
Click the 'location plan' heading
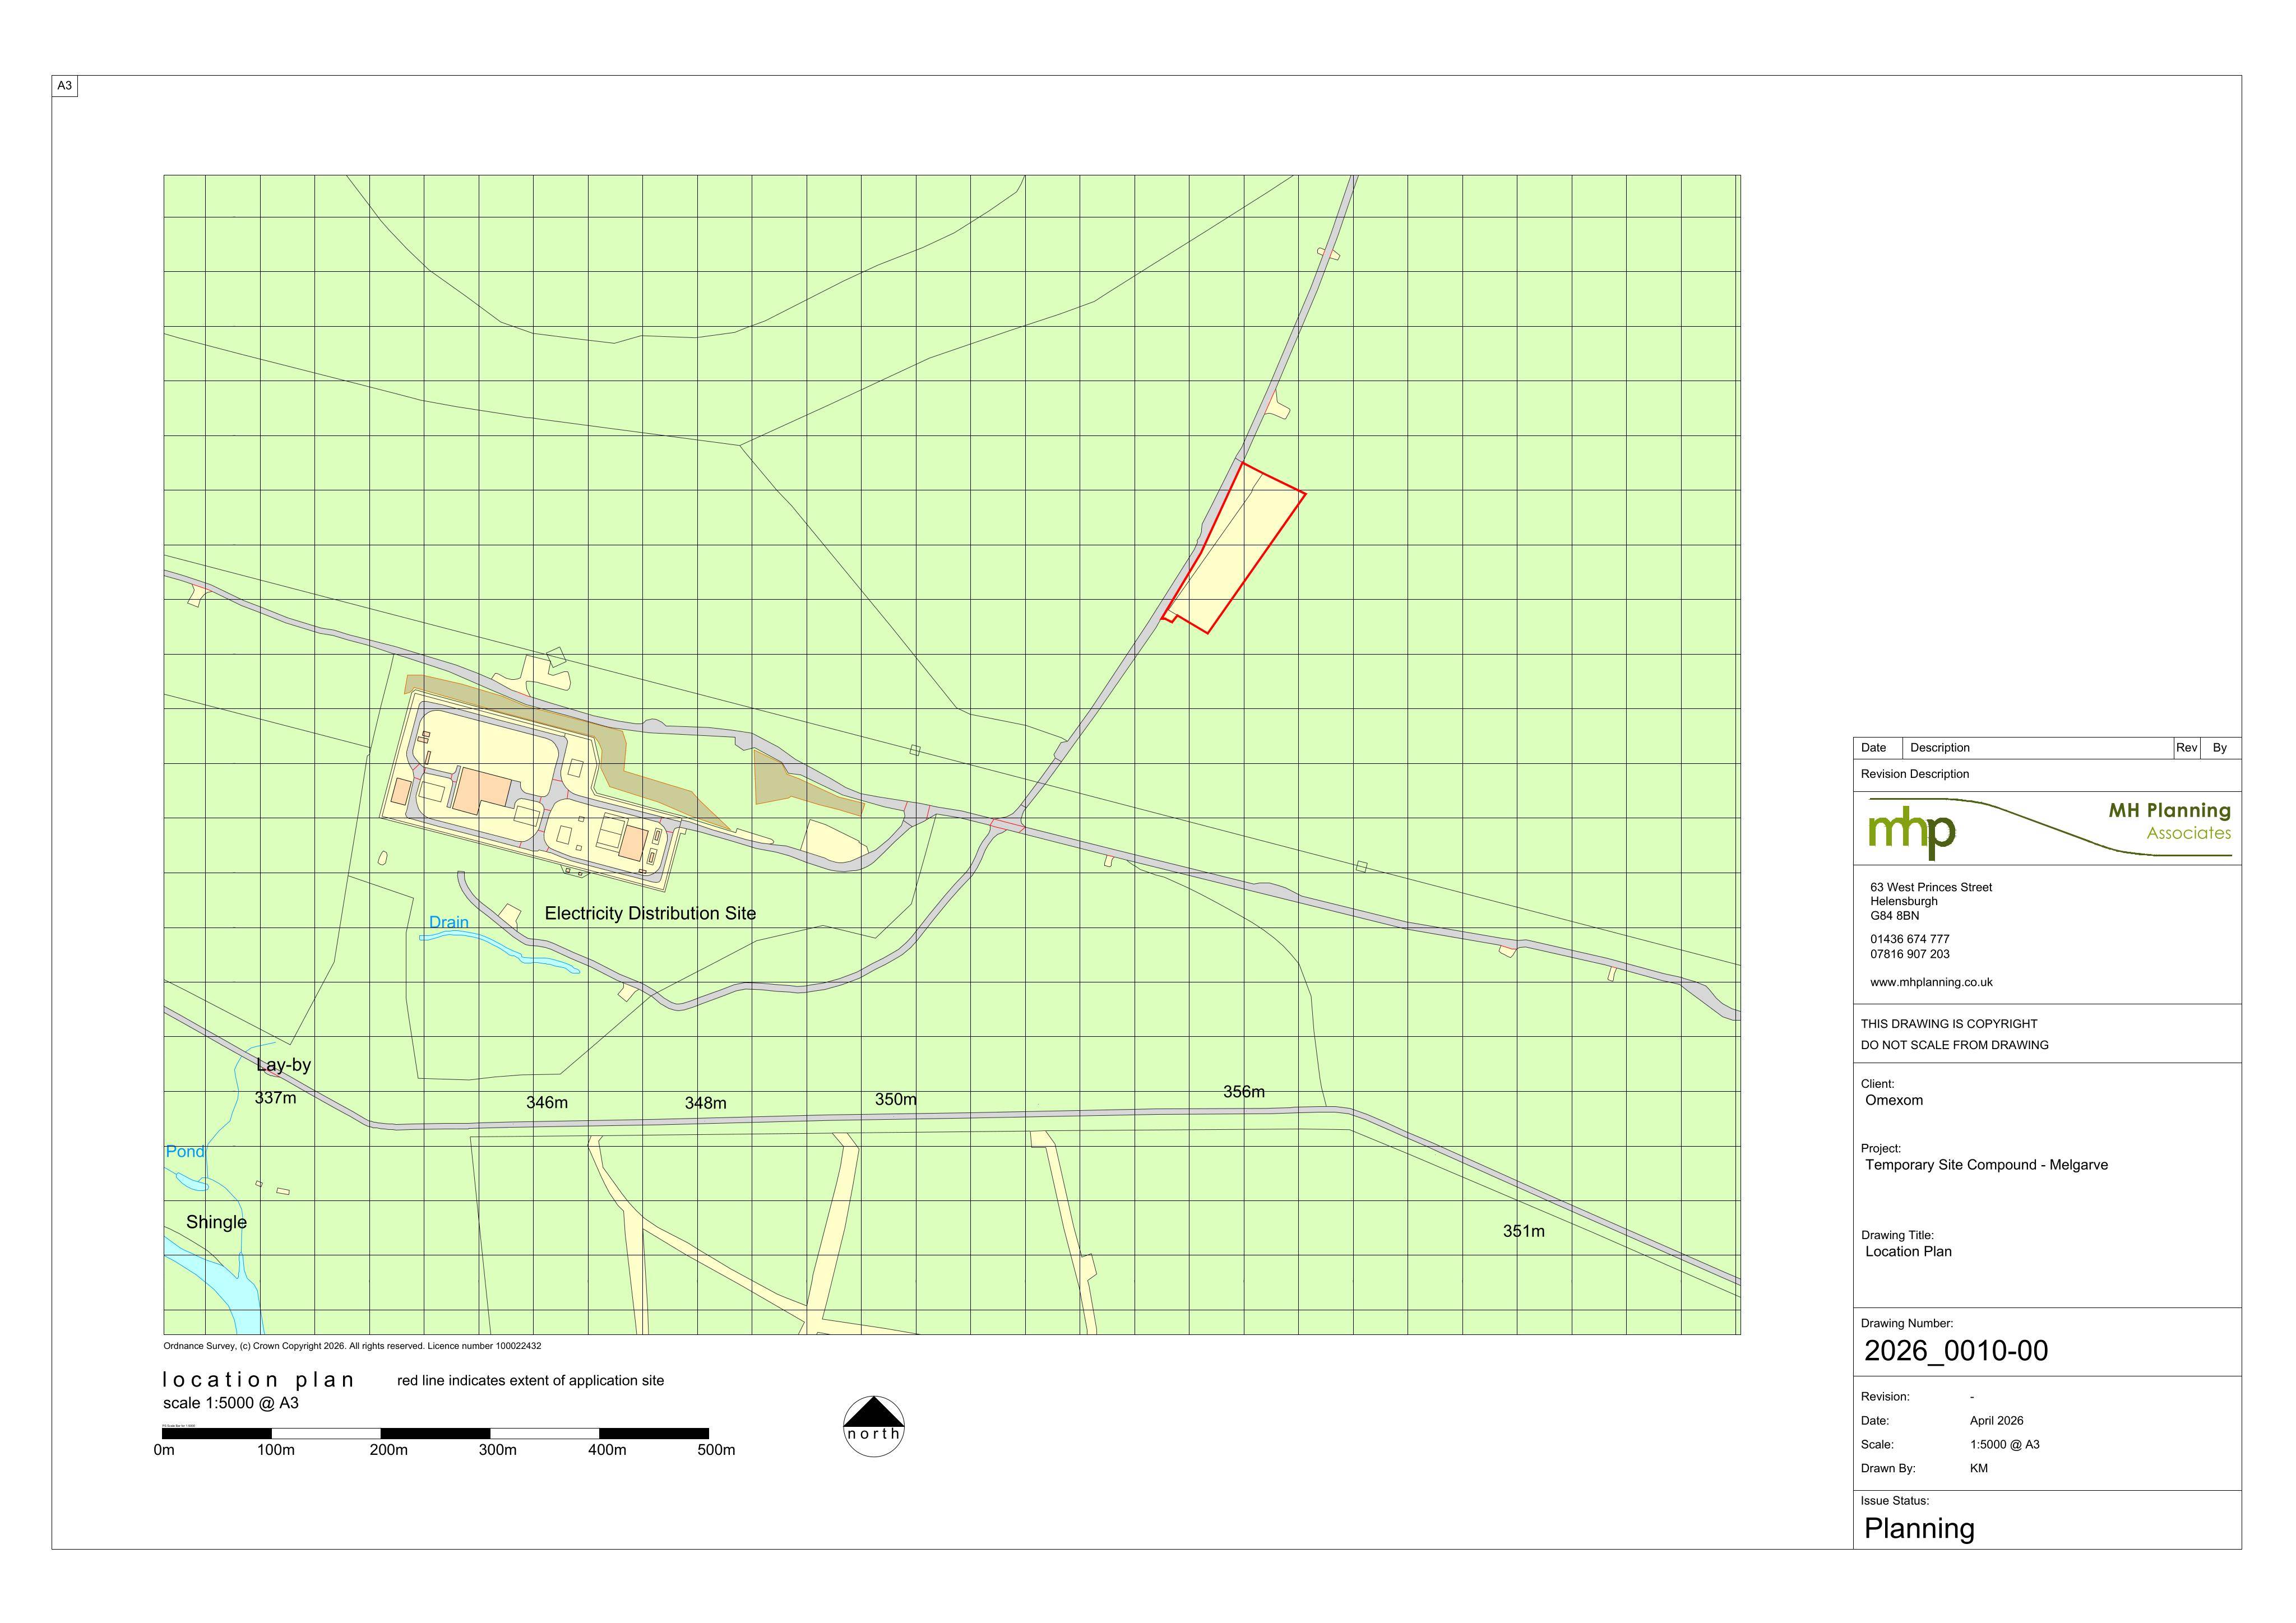click(x=258, y=1380)
